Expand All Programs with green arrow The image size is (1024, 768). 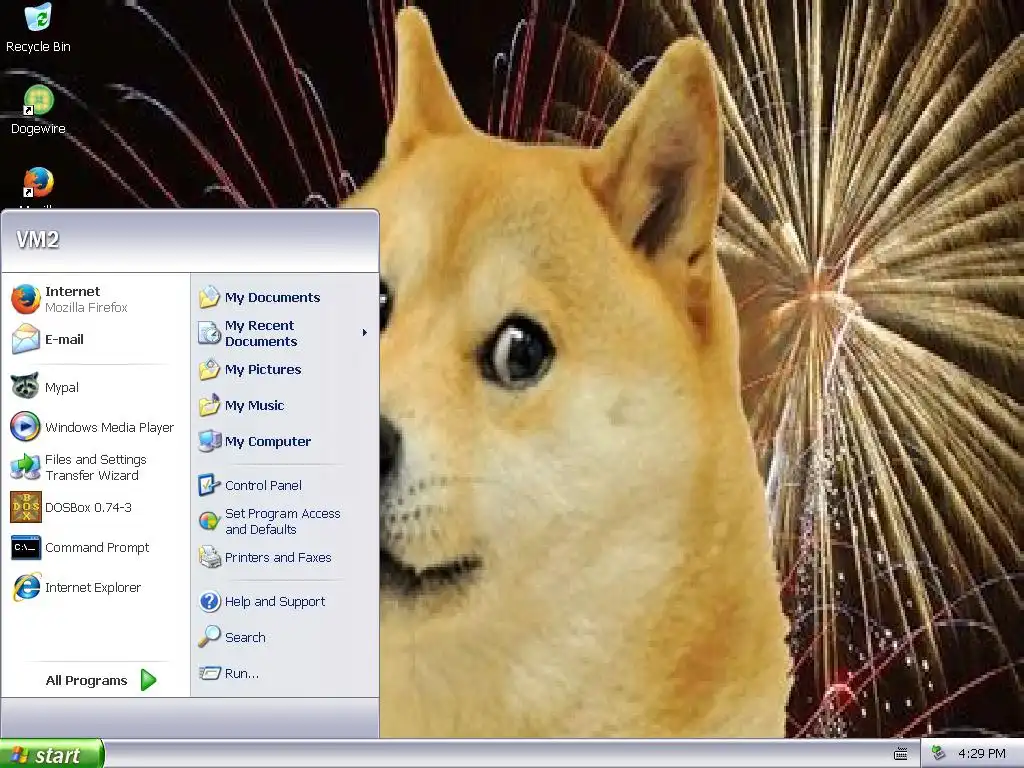[x=149, y=680]
